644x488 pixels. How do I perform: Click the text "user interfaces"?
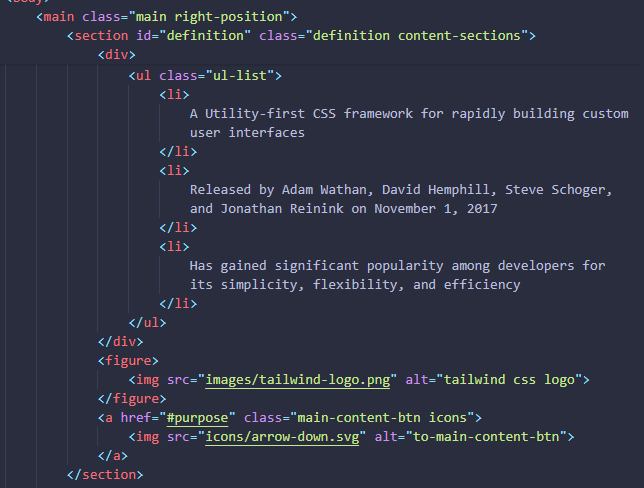click(247, 133)
